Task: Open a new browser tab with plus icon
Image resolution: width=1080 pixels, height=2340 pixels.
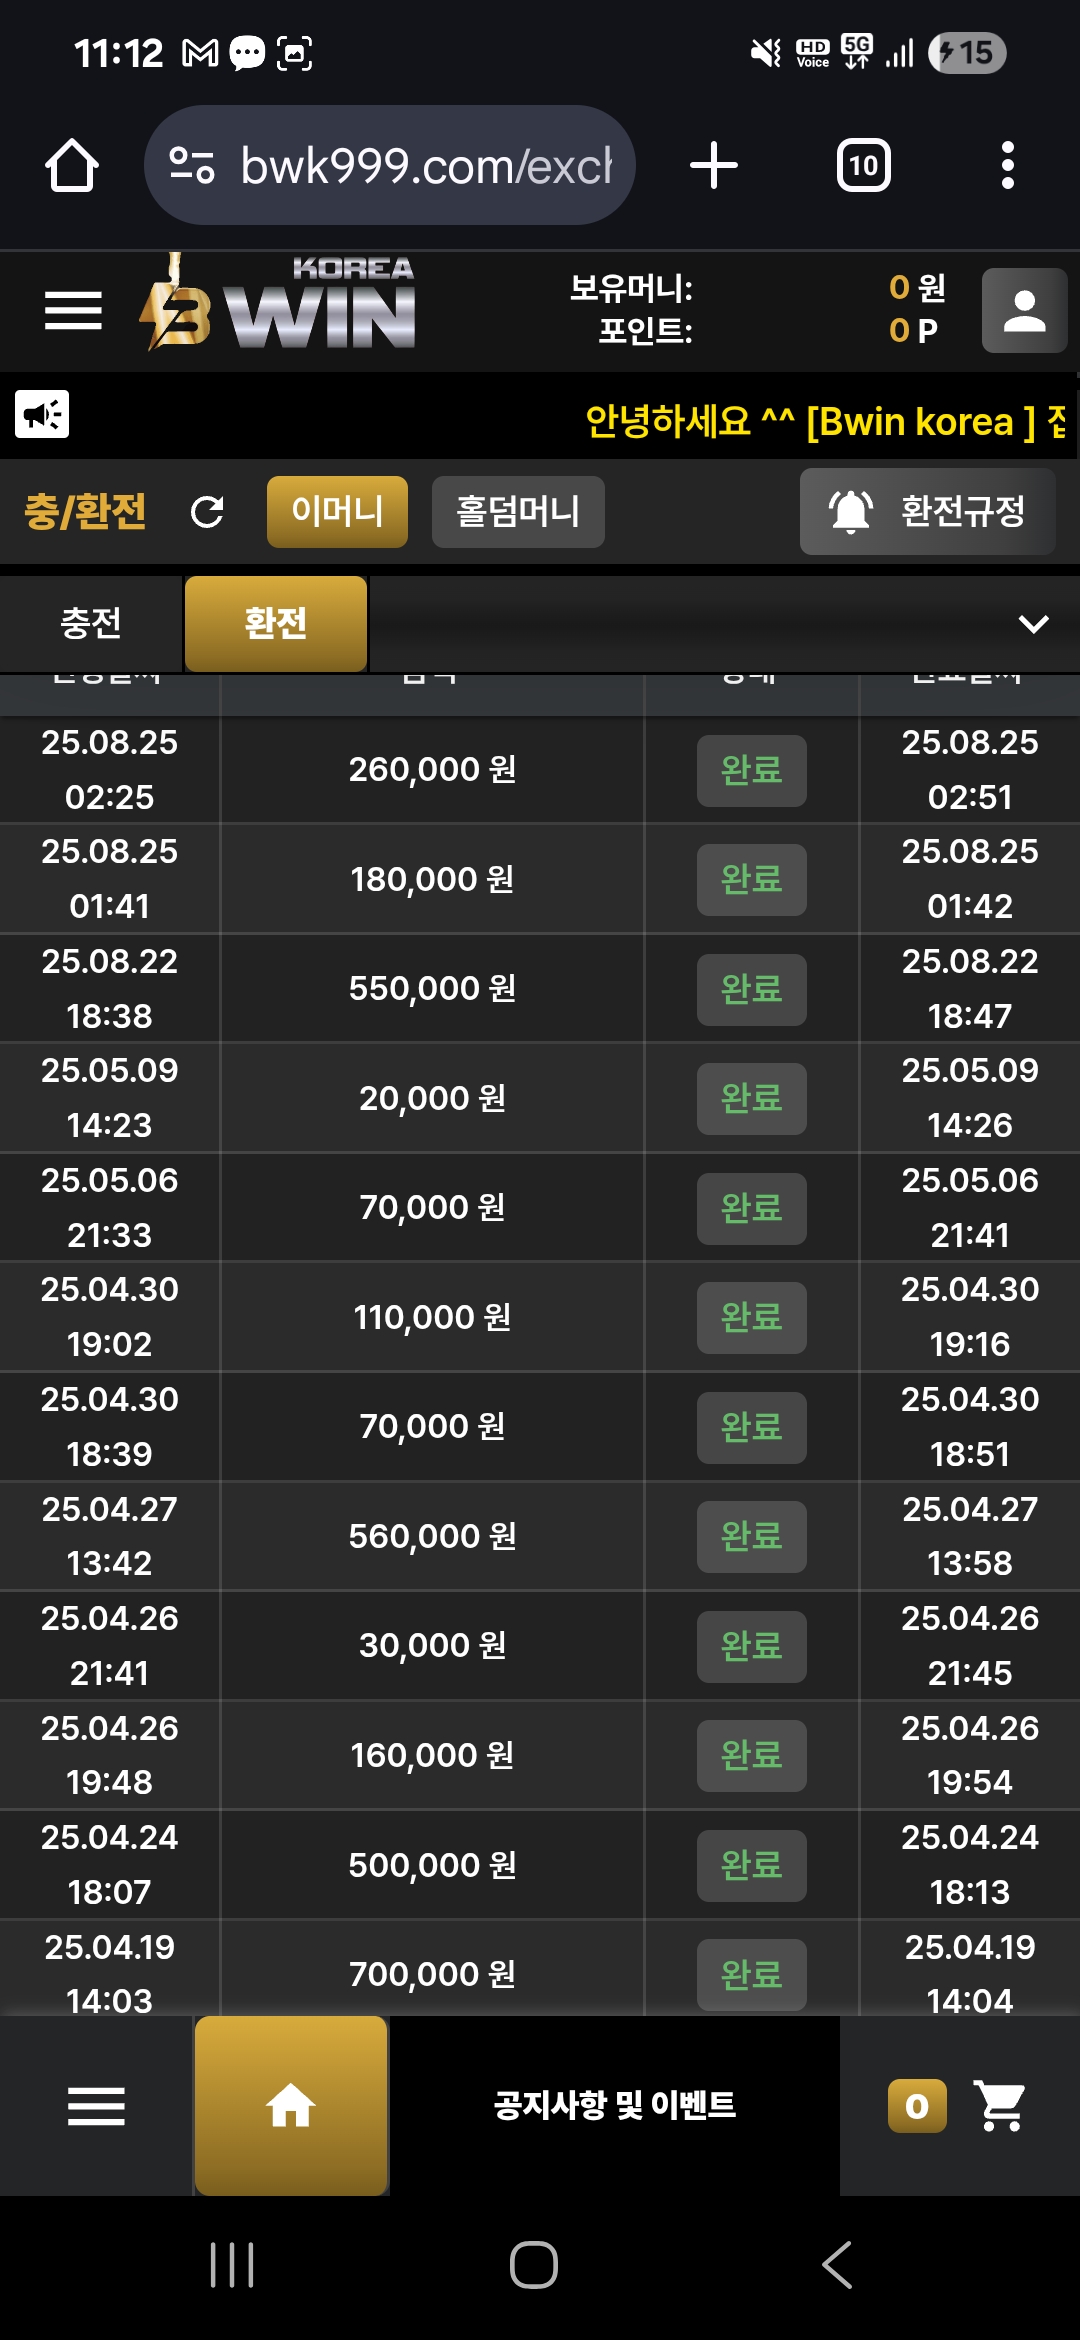Action: 714,165
